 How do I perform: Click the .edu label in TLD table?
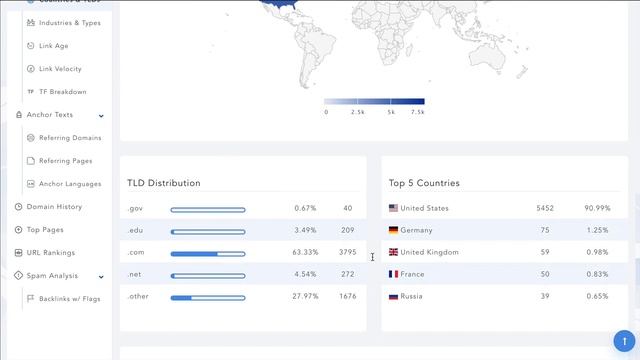pos(135,230)
